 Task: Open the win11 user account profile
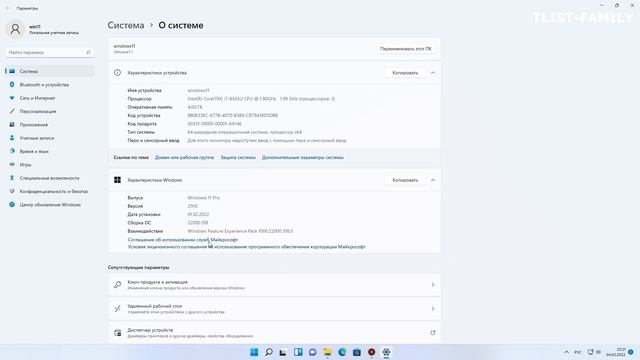43,29
